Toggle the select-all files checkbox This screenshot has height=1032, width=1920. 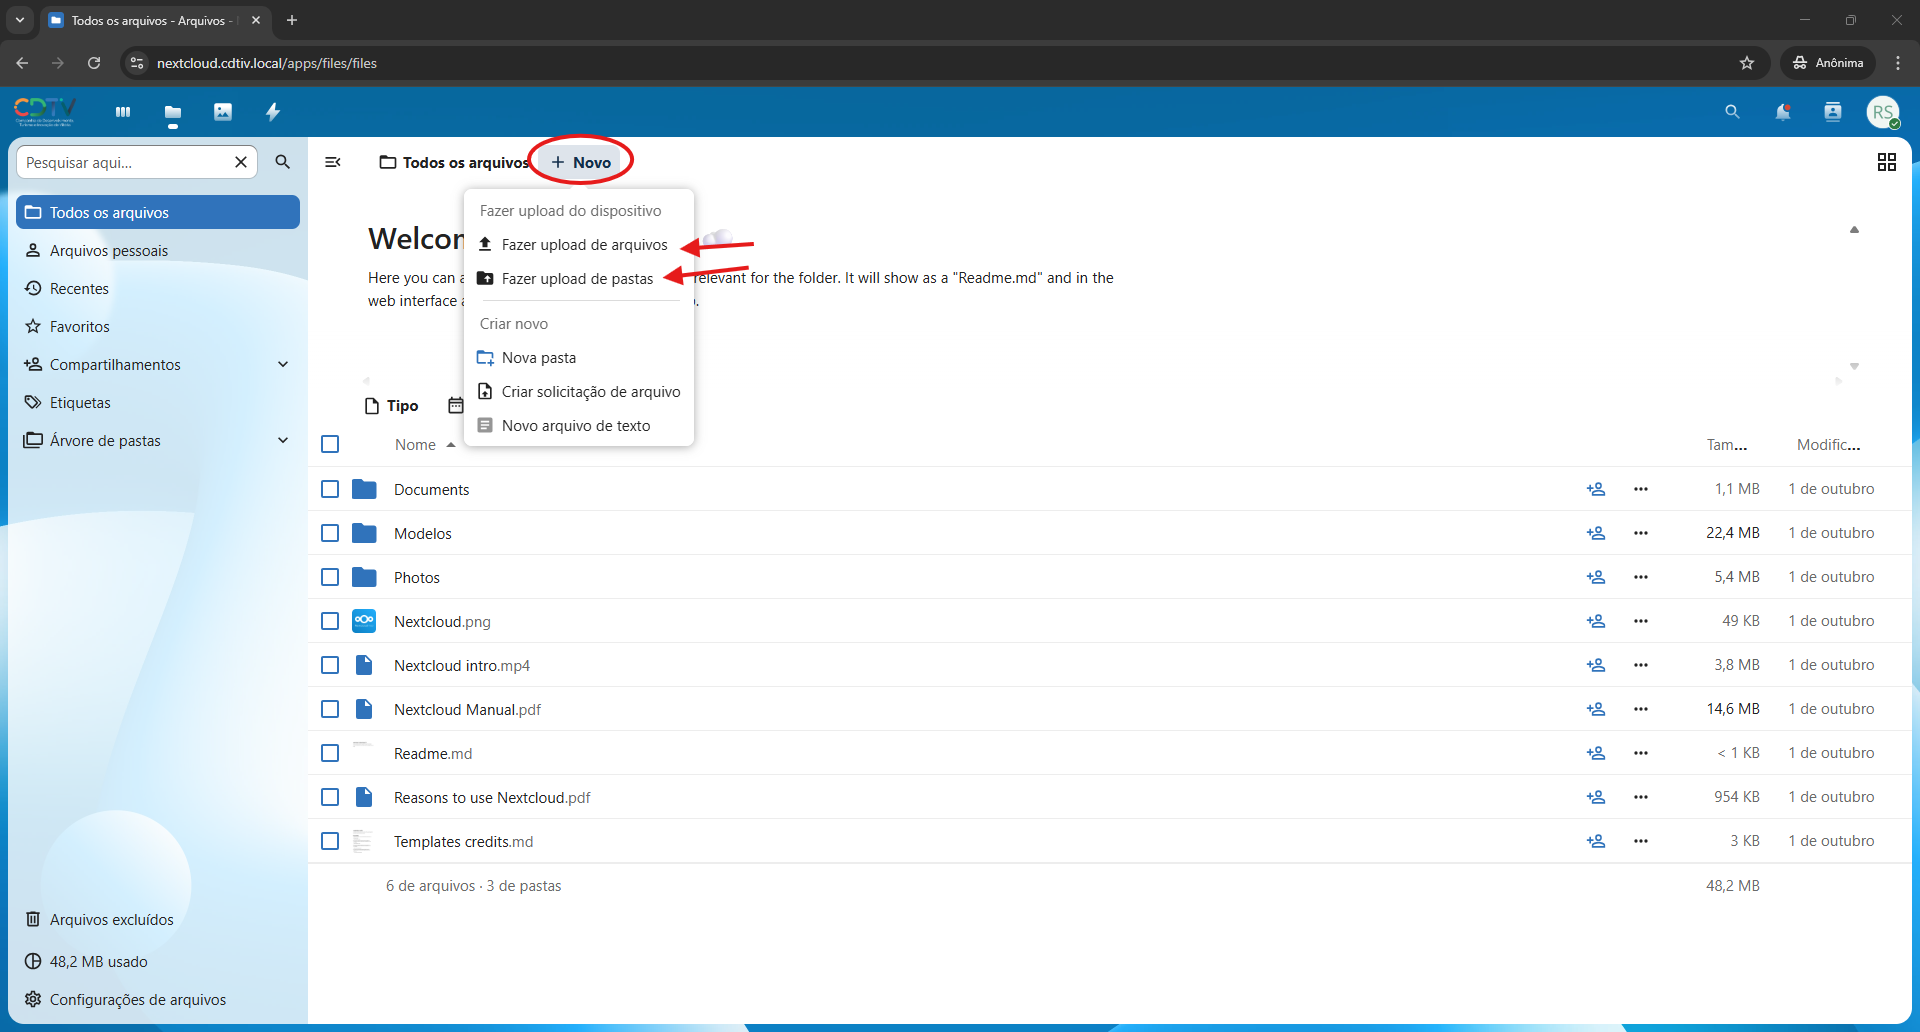[x=330, y=444]
